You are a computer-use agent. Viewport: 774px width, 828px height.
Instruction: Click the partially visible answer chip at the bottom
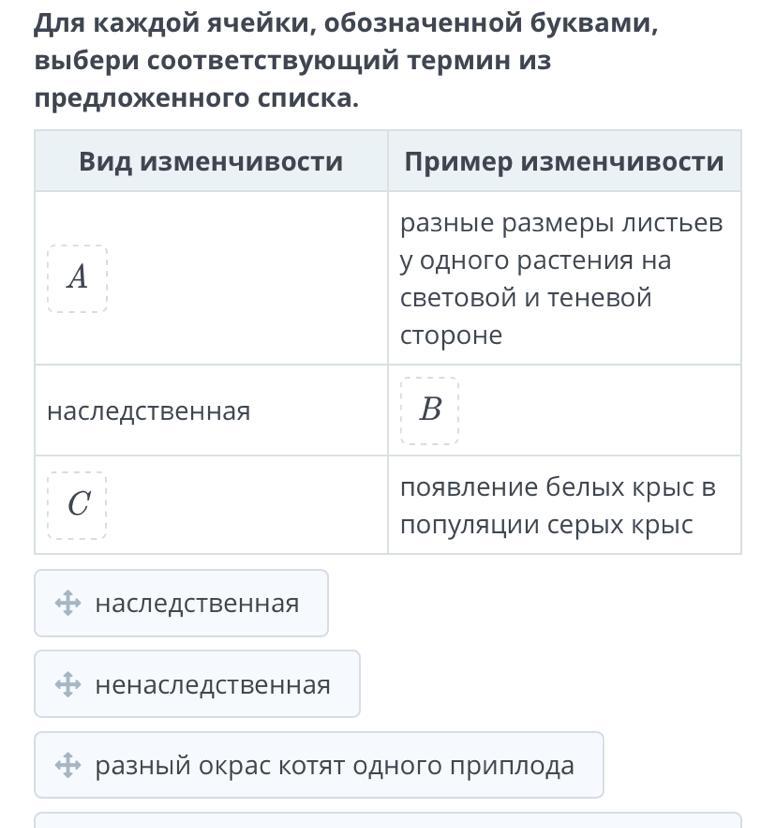pos(388,821)
